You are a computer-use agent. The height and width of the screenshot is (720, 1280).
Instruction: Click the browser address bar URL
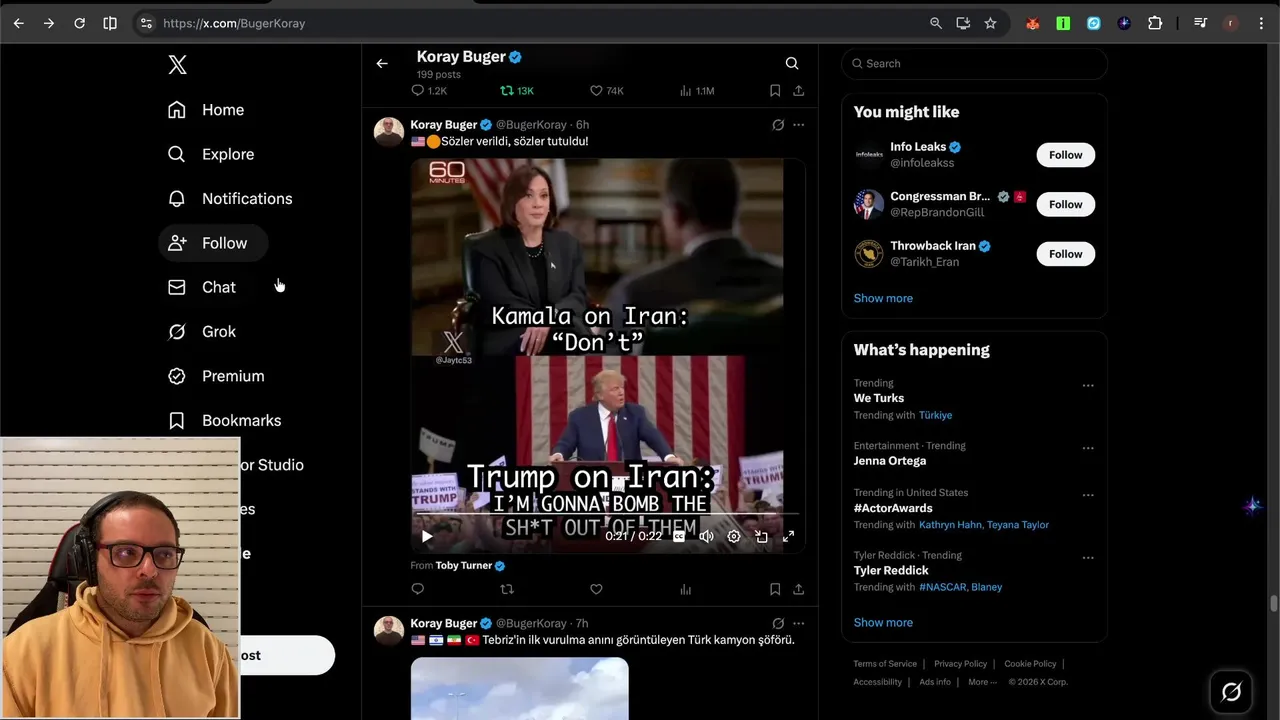tap(234, 23)
